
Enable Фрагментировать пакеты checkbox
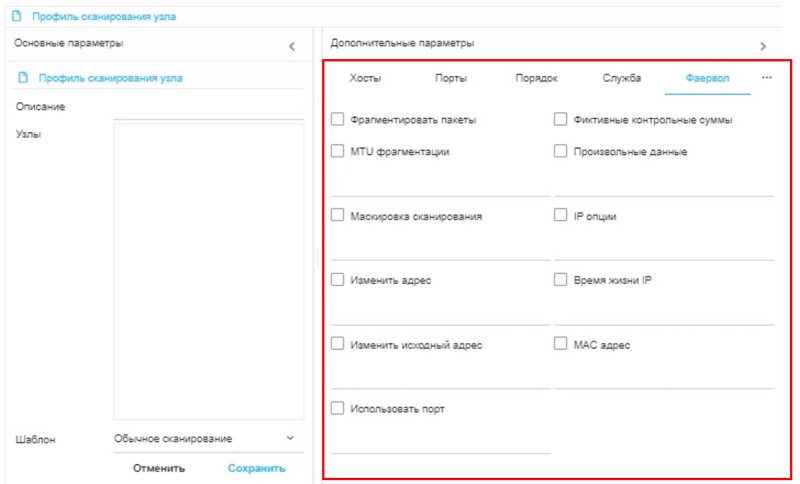(x=338, y=120)
